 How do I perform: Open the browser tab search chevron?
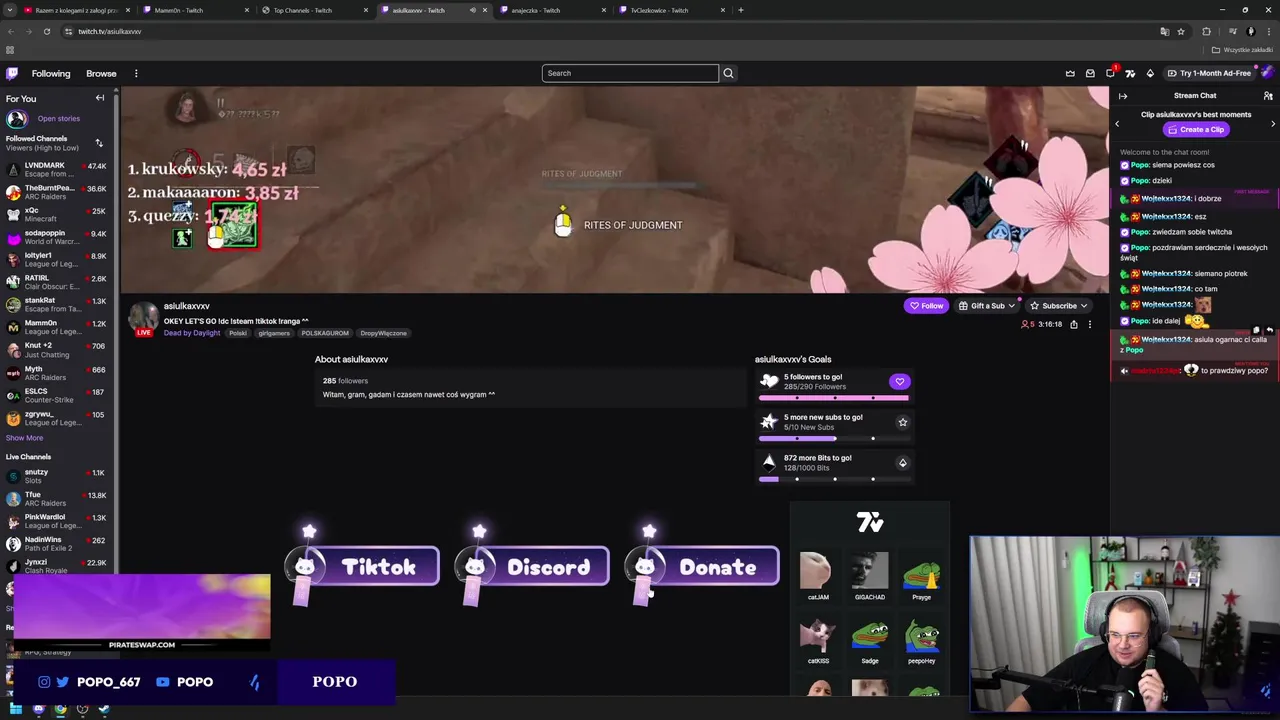(x=10, y=10)
